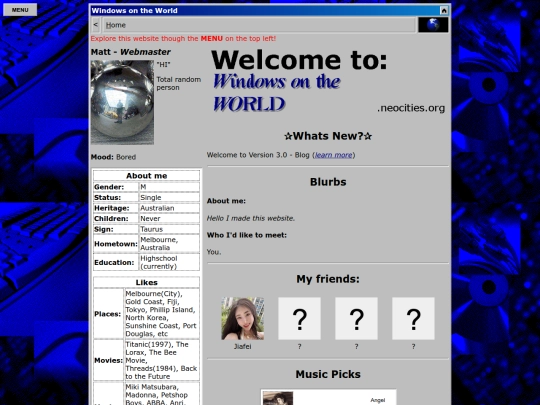Screen dimensions: 540x405
Task: Click the 'Gender:' row label
Action: [109, 187]
